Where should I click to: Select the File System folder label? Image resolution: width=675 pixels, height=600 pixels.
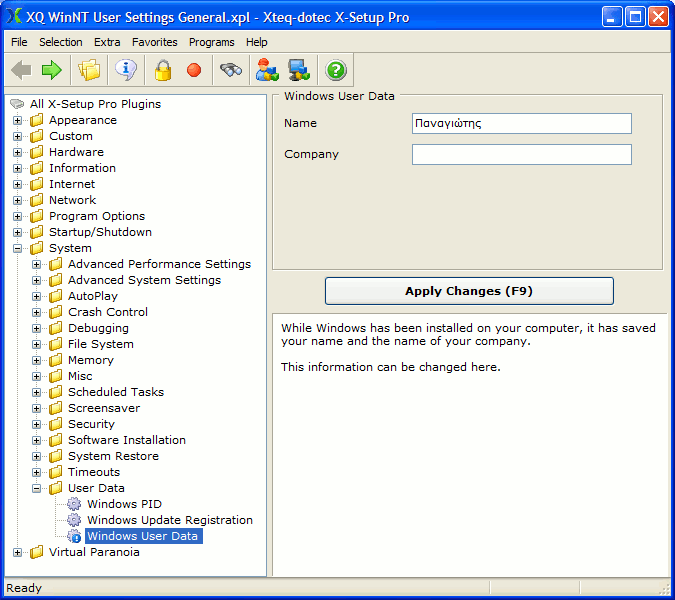point(101,344)
